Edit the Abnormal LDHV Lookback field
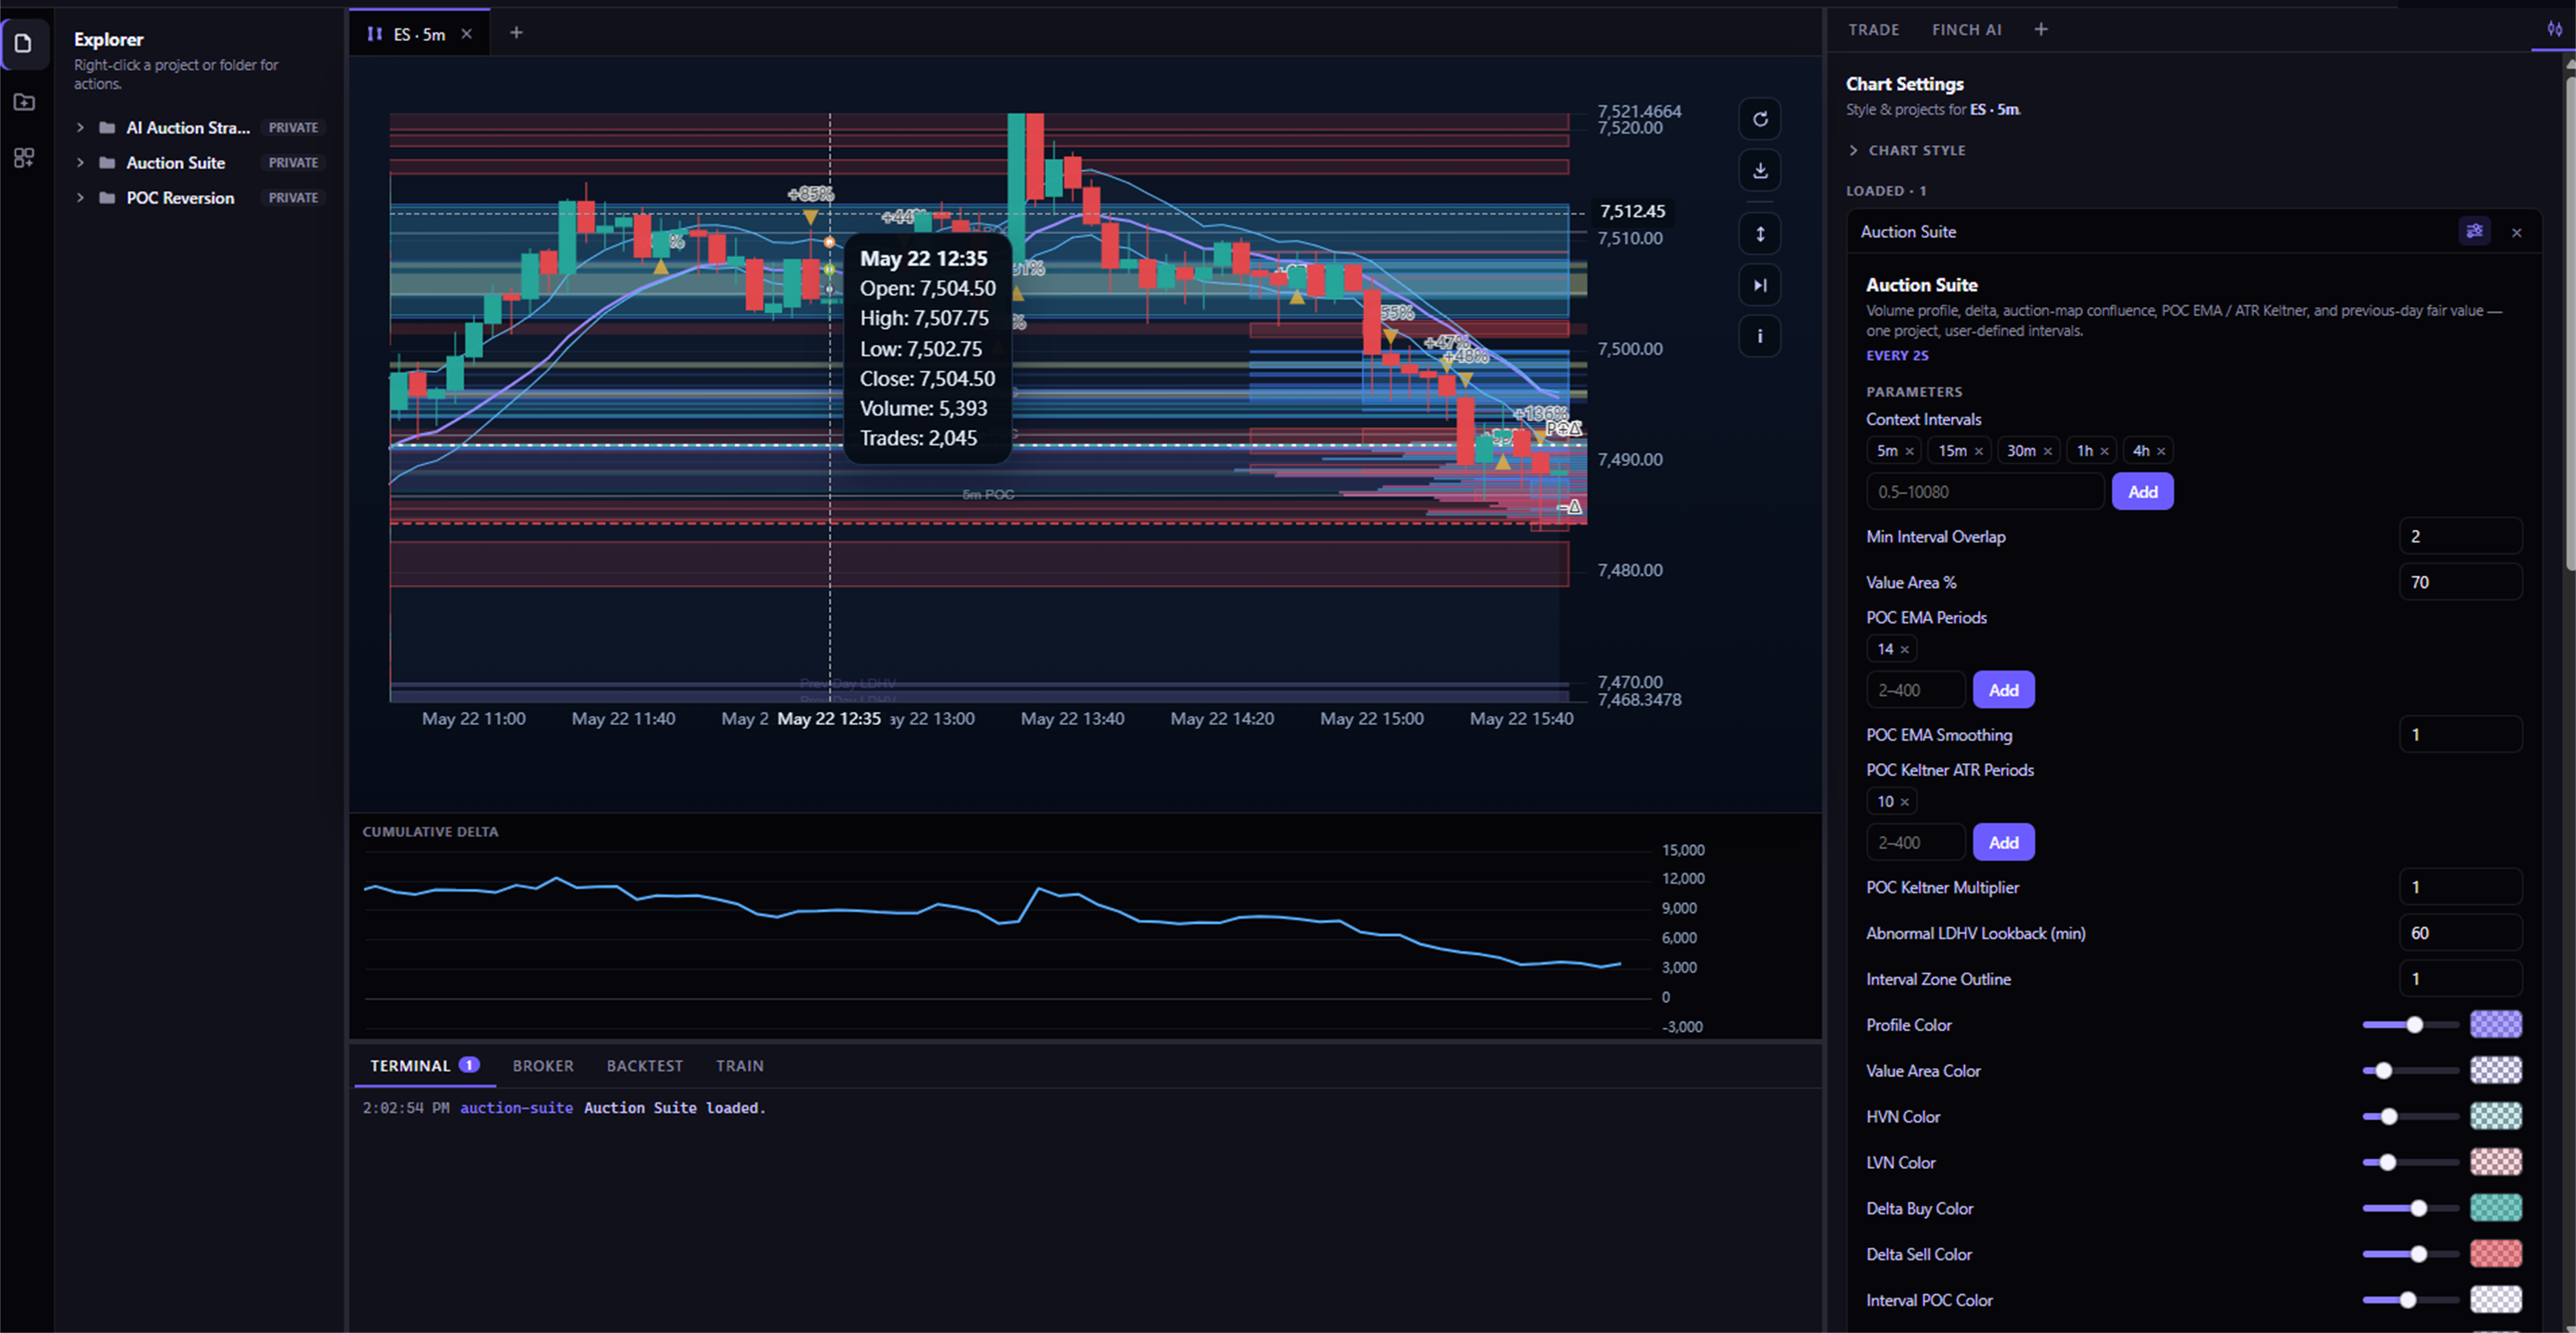This screenshot has height=1333, width=2576. [x=2460, y=934]
